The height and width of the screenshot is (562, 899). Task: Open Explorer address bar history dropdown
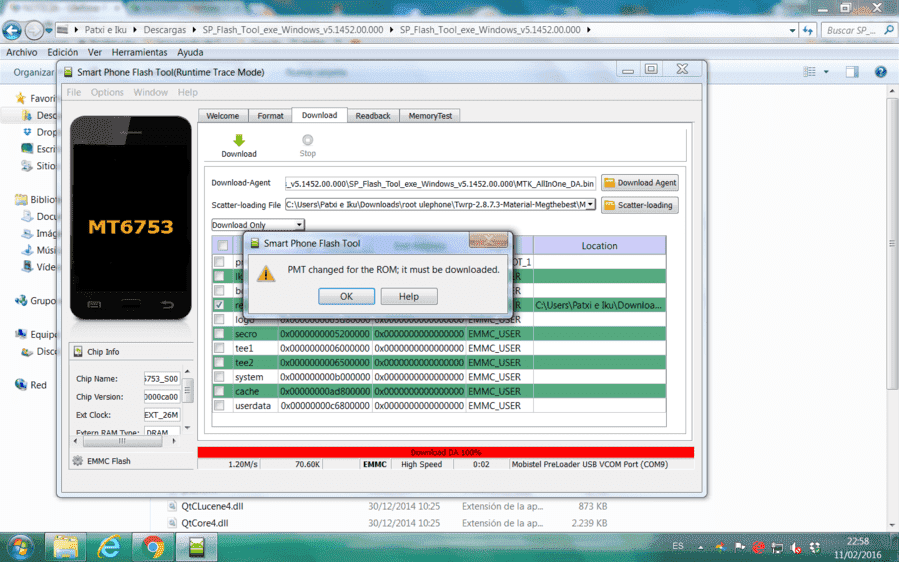(792, 30)
